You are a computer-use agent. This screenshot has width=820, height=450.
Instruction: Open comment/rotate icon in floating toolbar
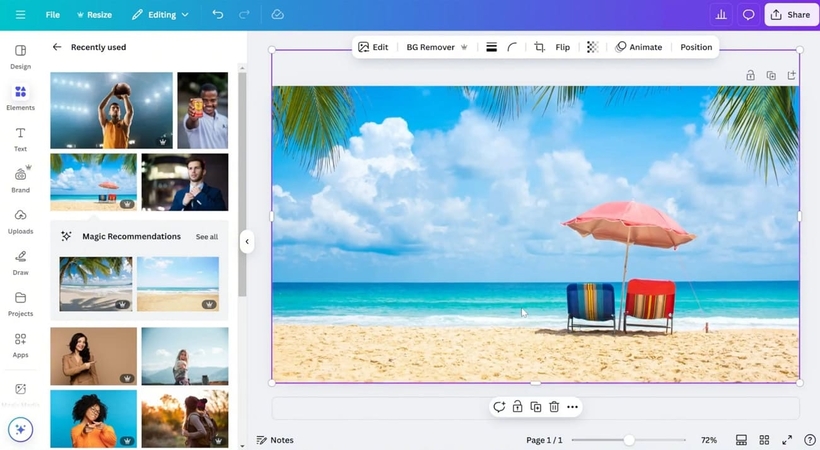click(x=499, y=407)
